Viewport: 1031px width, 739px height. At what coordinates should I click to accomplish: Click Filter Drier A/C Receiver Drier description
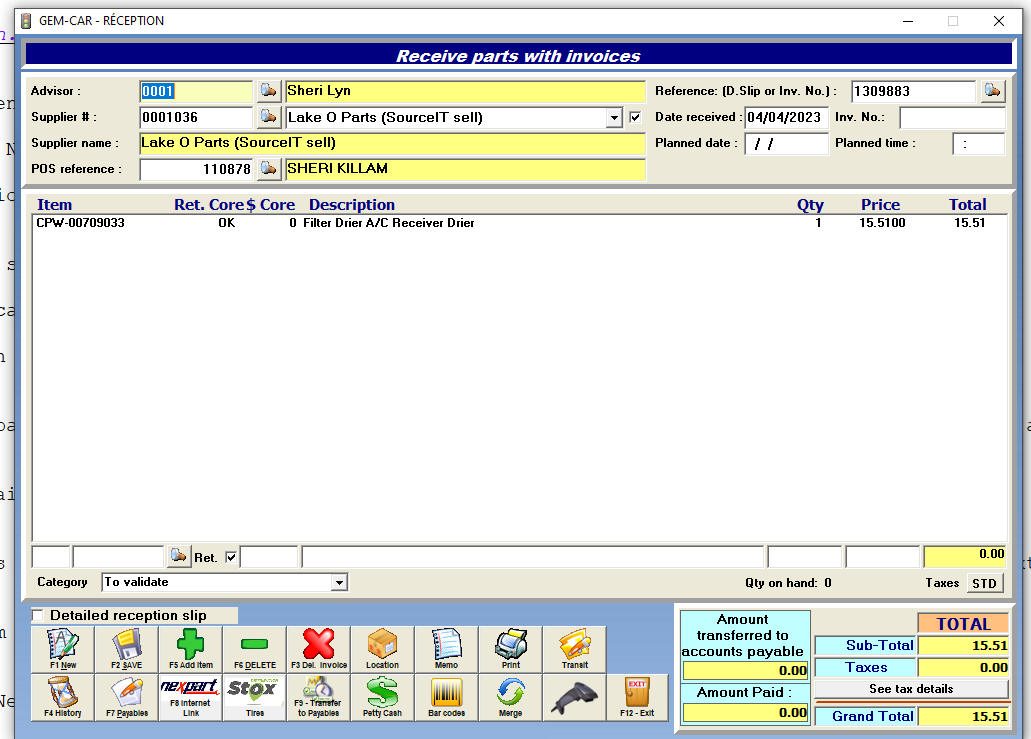pyautogui.click(x=389, y=223)
